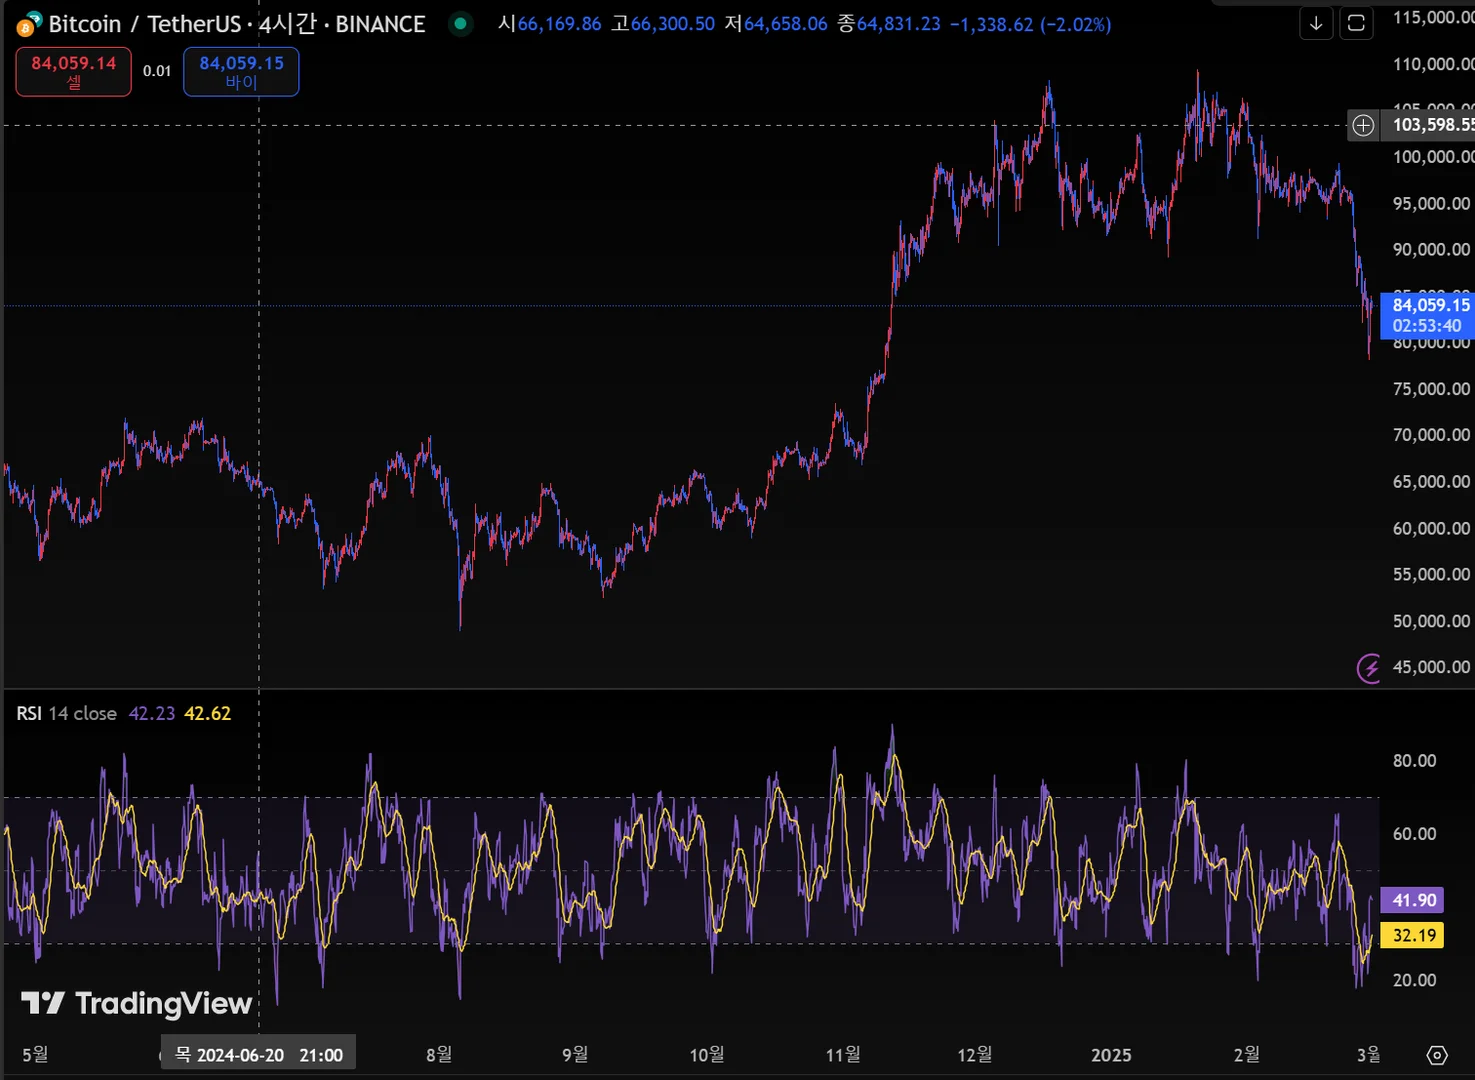Click the 8월 label on the time axis

pyautogui.click(x=439, y=1055)
